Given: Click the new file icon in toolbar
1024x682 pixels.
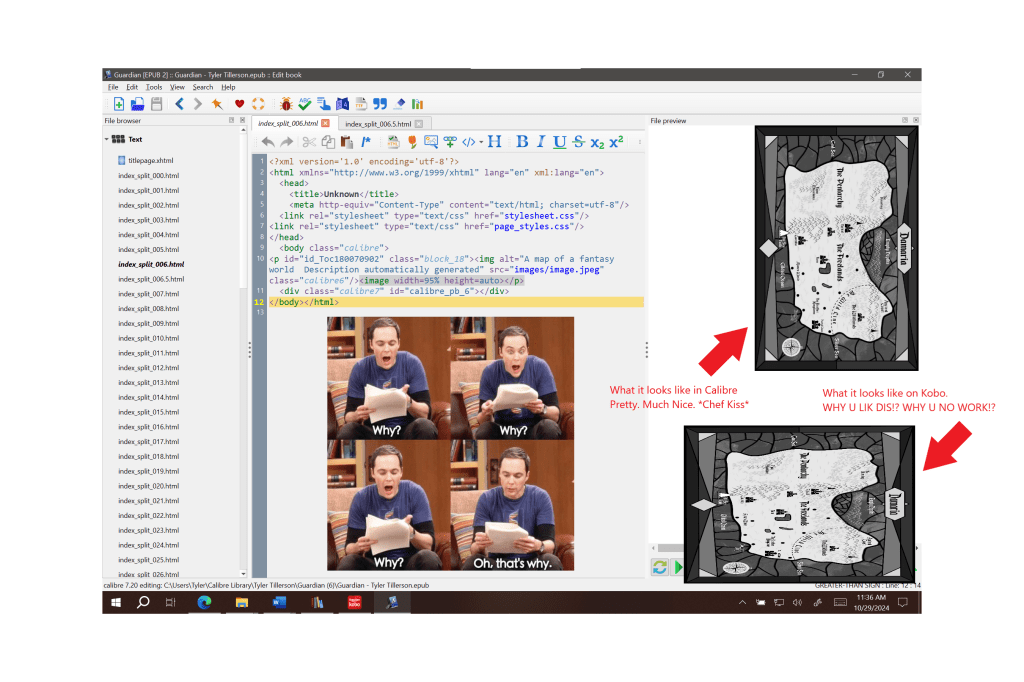Looking at the screenshot, I should pyautogui.click(x=118, y=103).
